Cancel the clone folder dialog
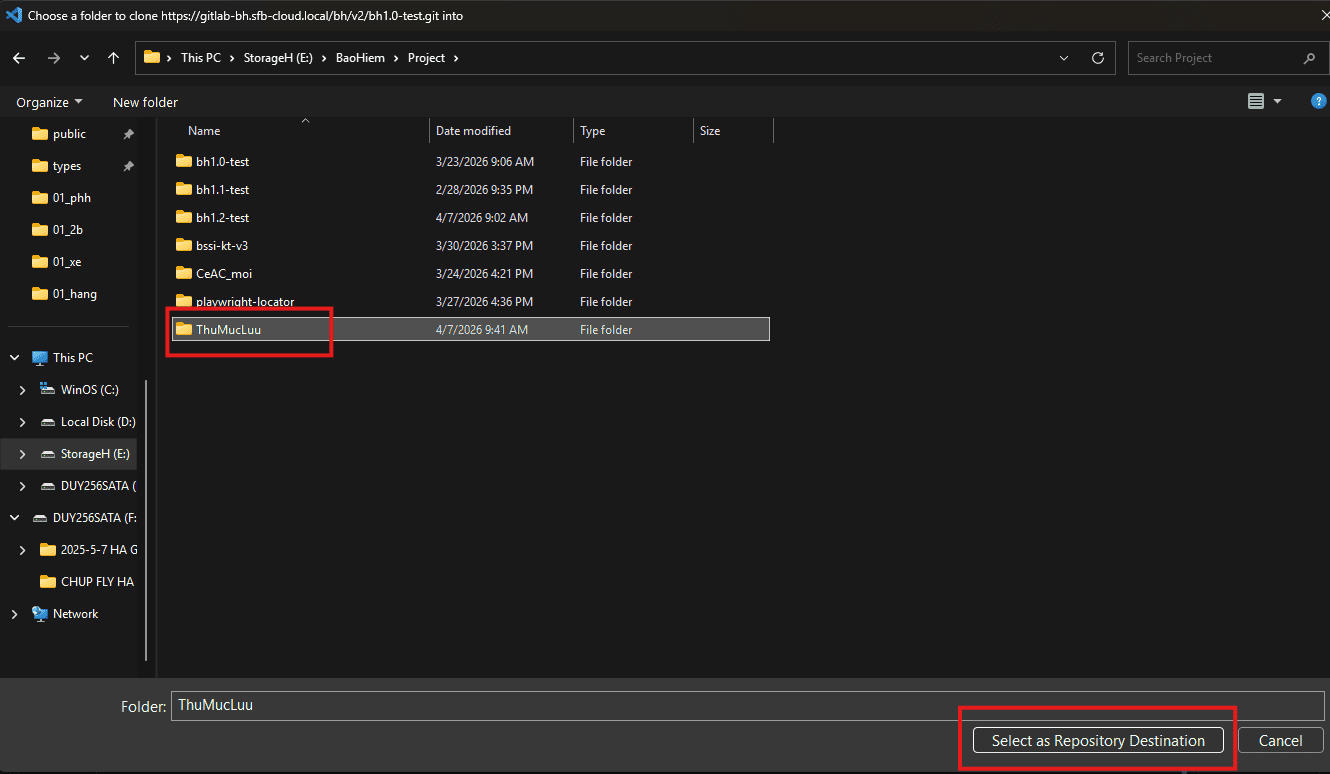1330x774 pixels. point(1280,741)
